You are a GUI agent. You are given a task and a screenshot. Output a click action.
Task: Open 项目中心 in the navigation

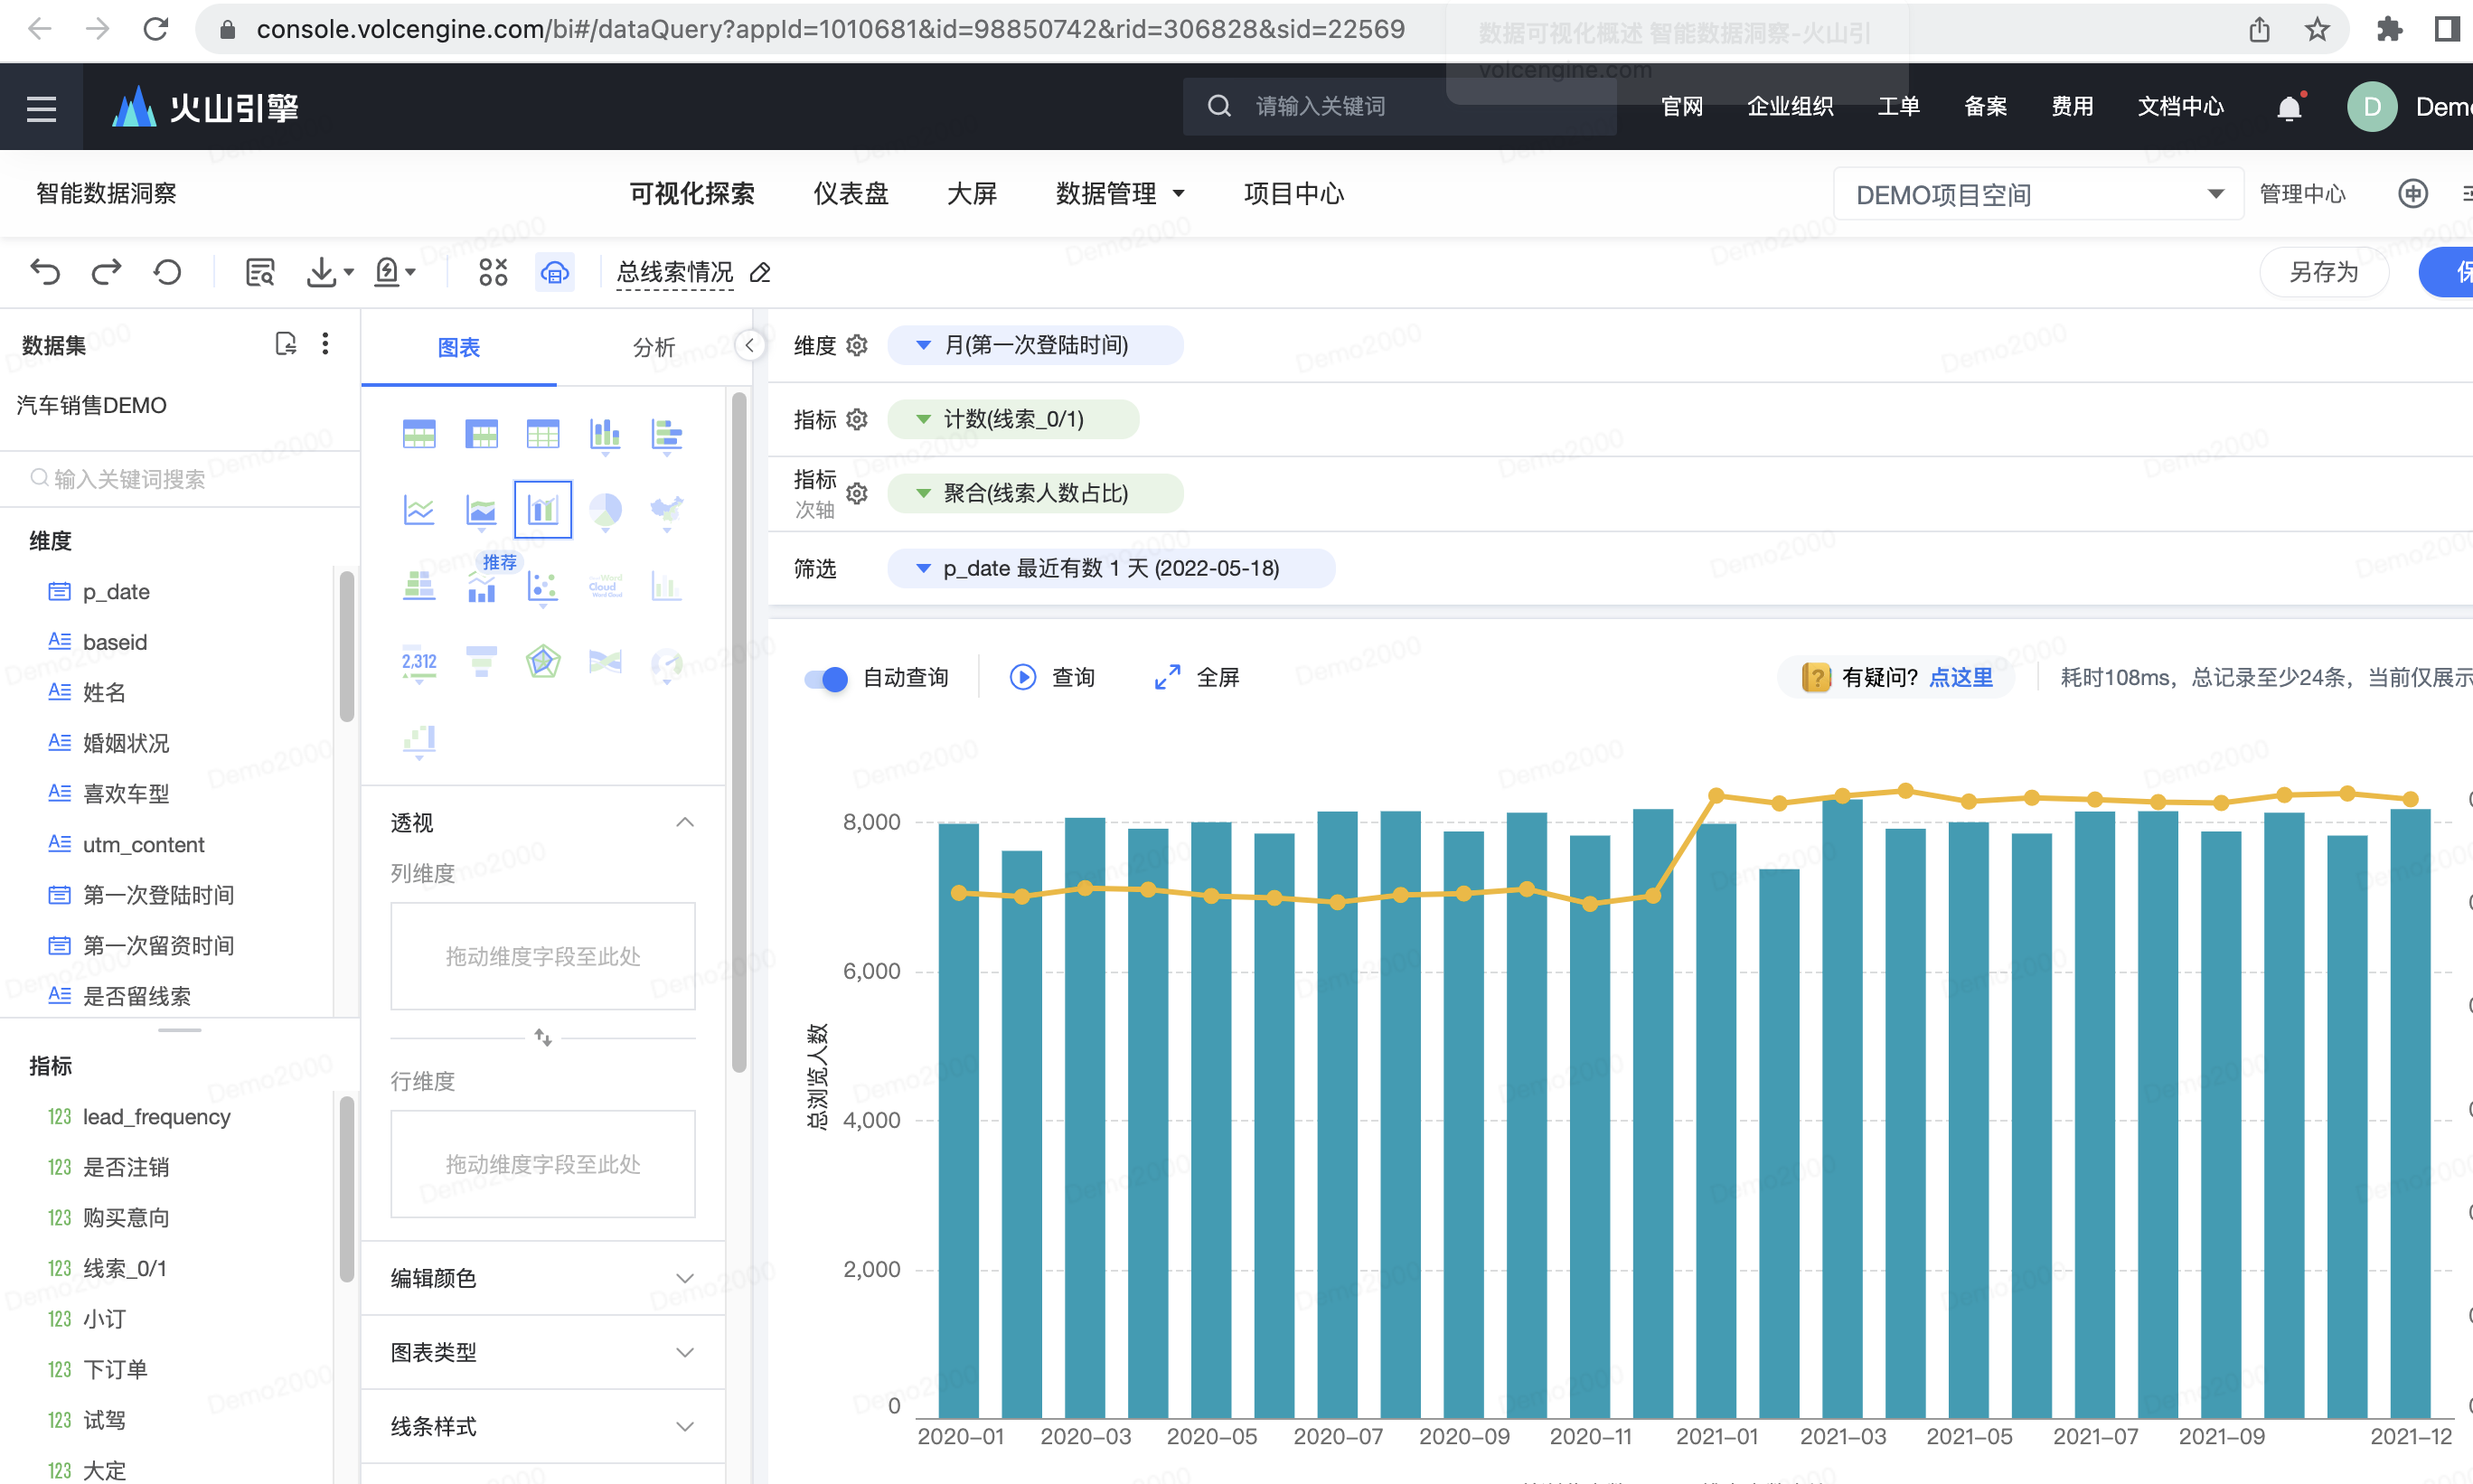(1294, 194)
